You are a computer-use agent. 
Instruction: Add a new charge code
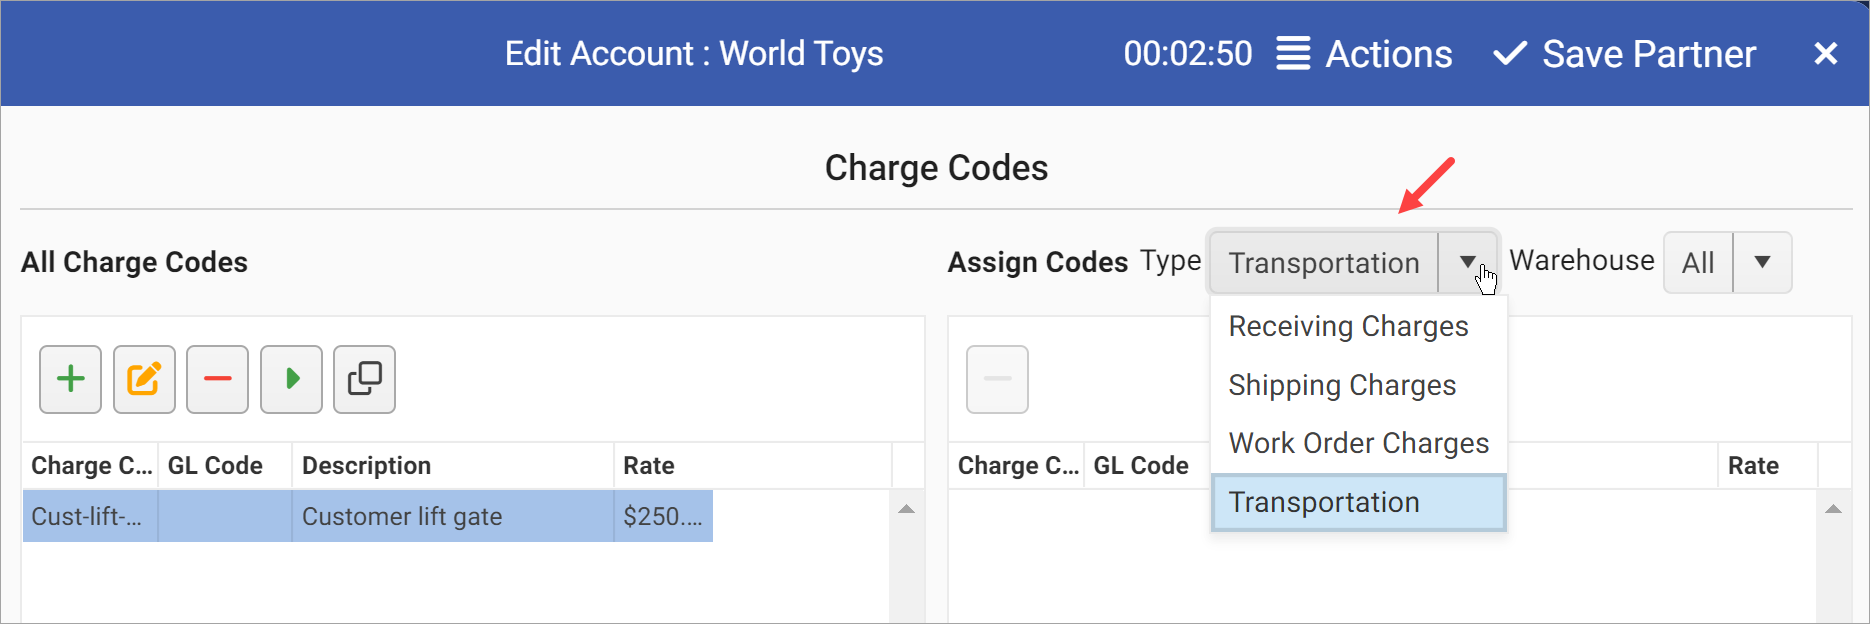click(x=70, y=379)
